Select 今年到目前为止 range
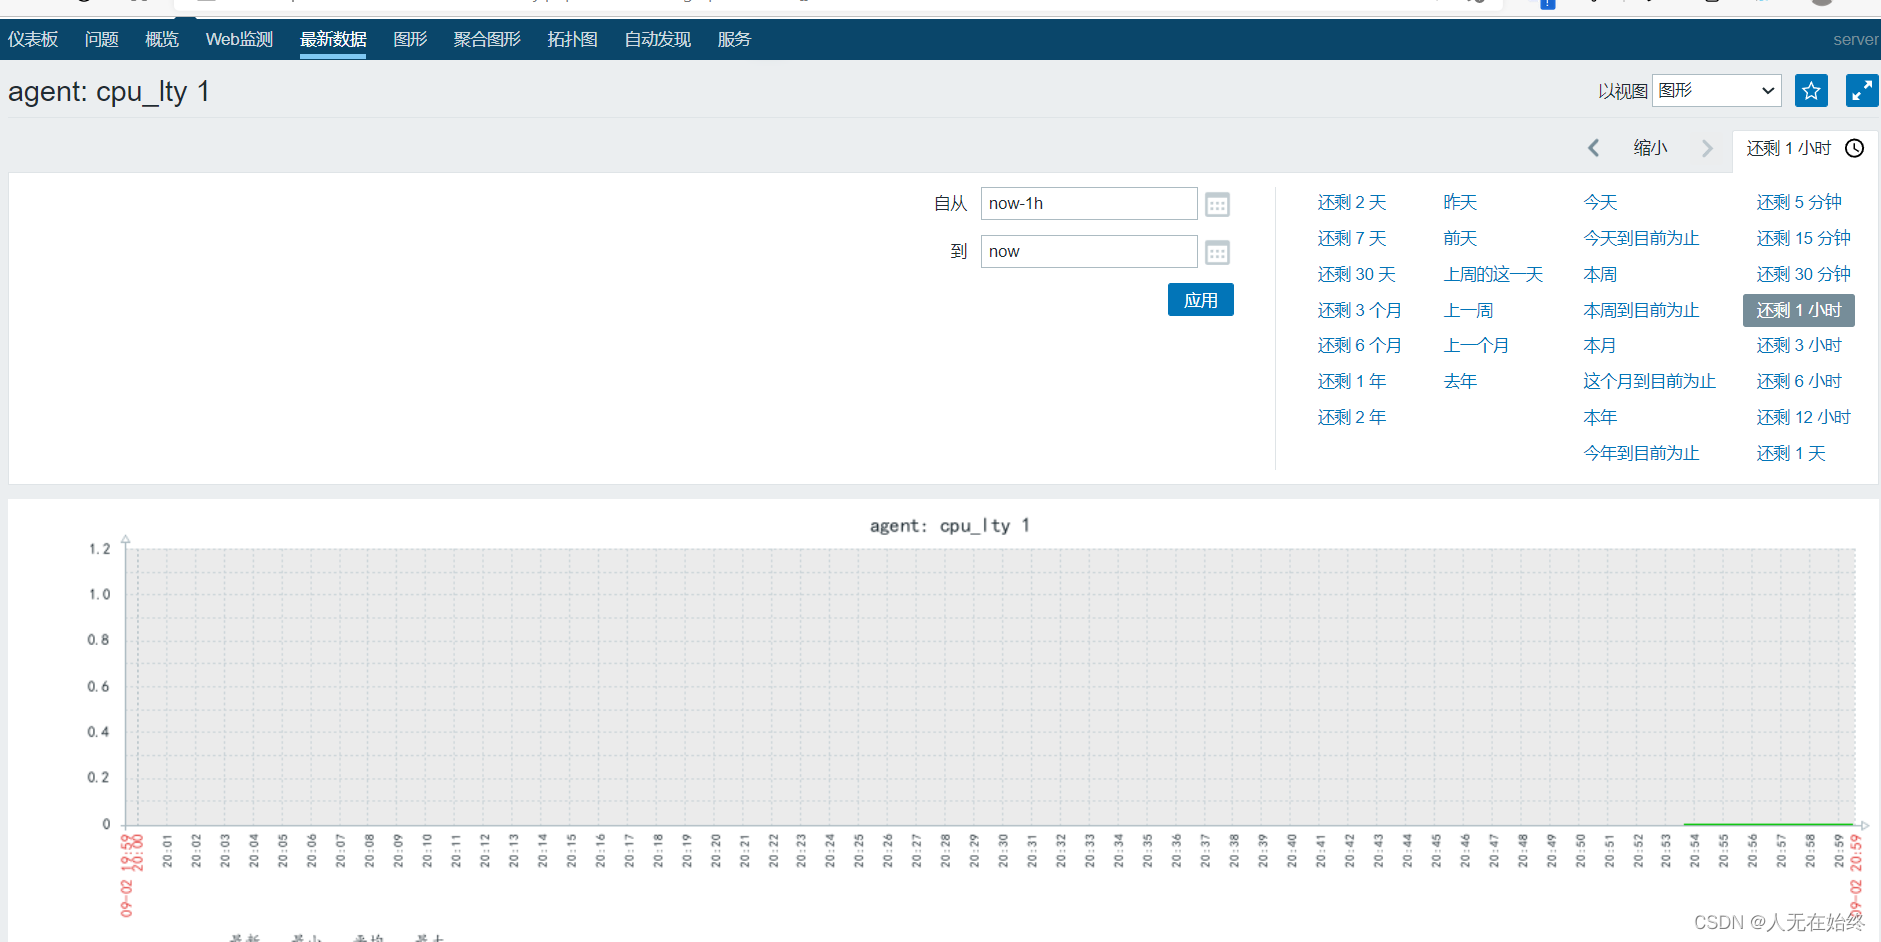Screen dimensions: 1881x942 pyautogui.click(x=1641, y=454)
